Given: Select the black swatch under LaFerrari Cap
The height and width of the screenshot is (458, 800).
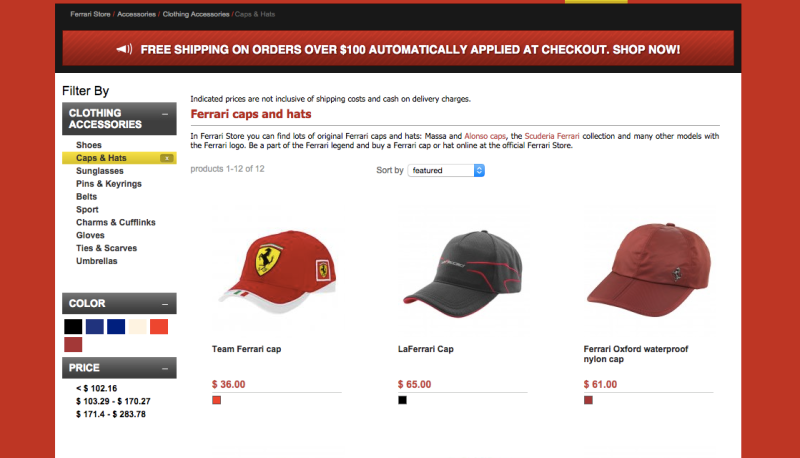Looking at the screenshot, I should coord(403,400).
